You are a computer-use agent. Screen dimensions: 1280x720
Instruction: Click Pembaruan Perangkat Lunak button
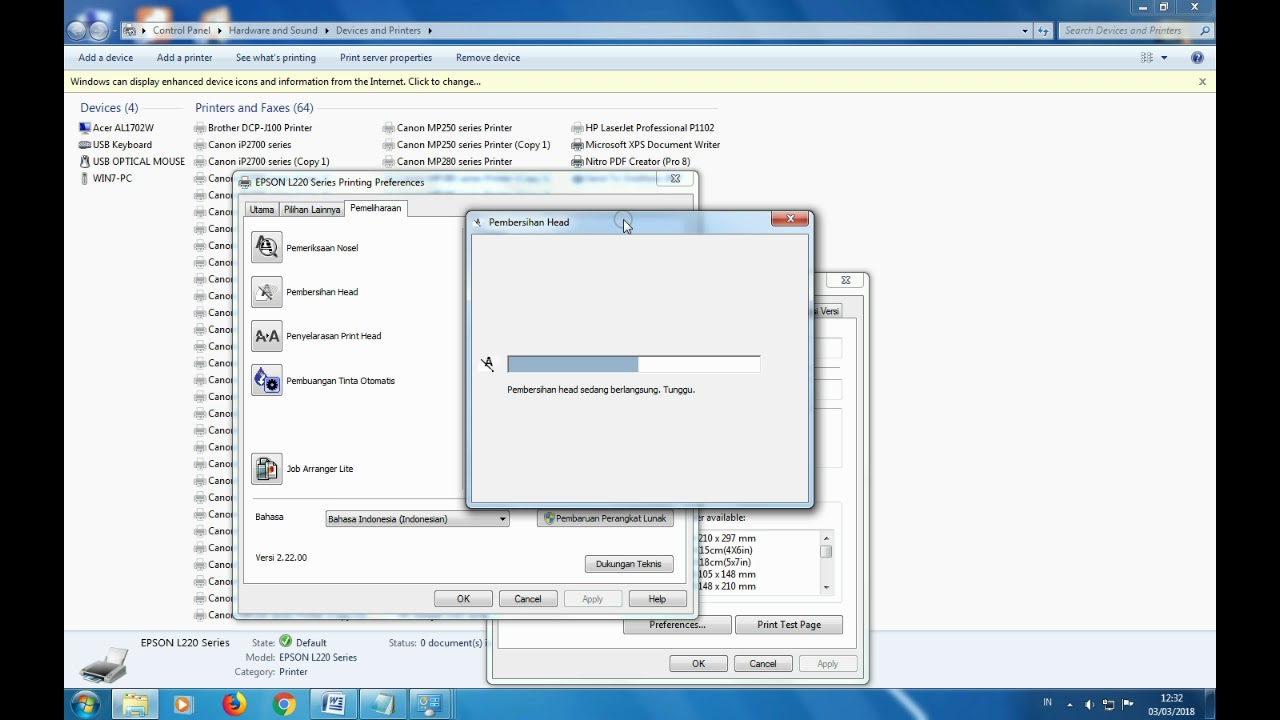tap(605, 518)
